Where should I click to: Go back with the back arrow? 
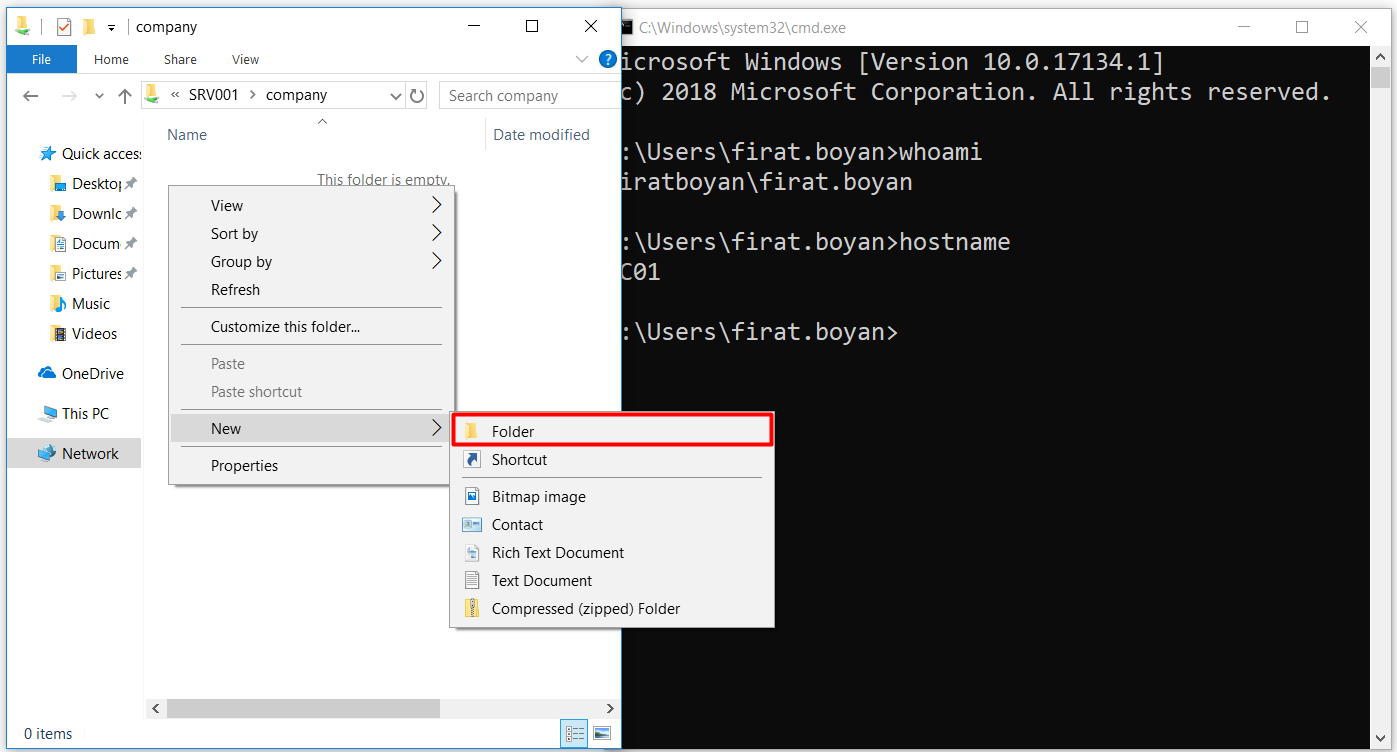(30, 96)
